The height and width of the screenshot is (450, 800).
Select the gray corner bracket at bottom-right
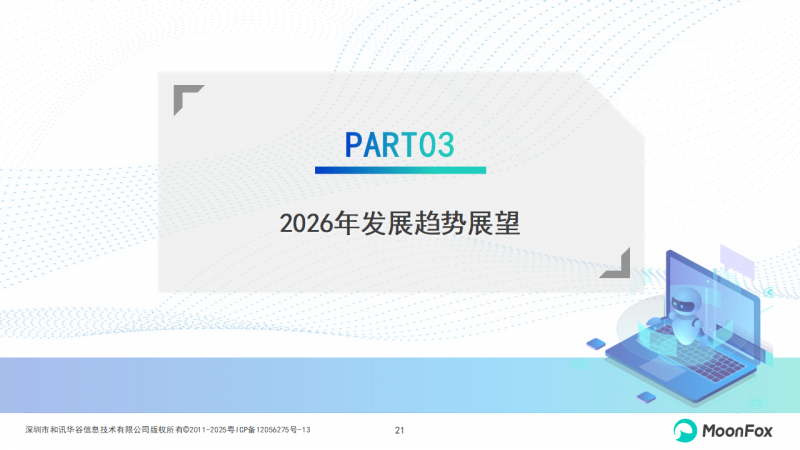615,262
